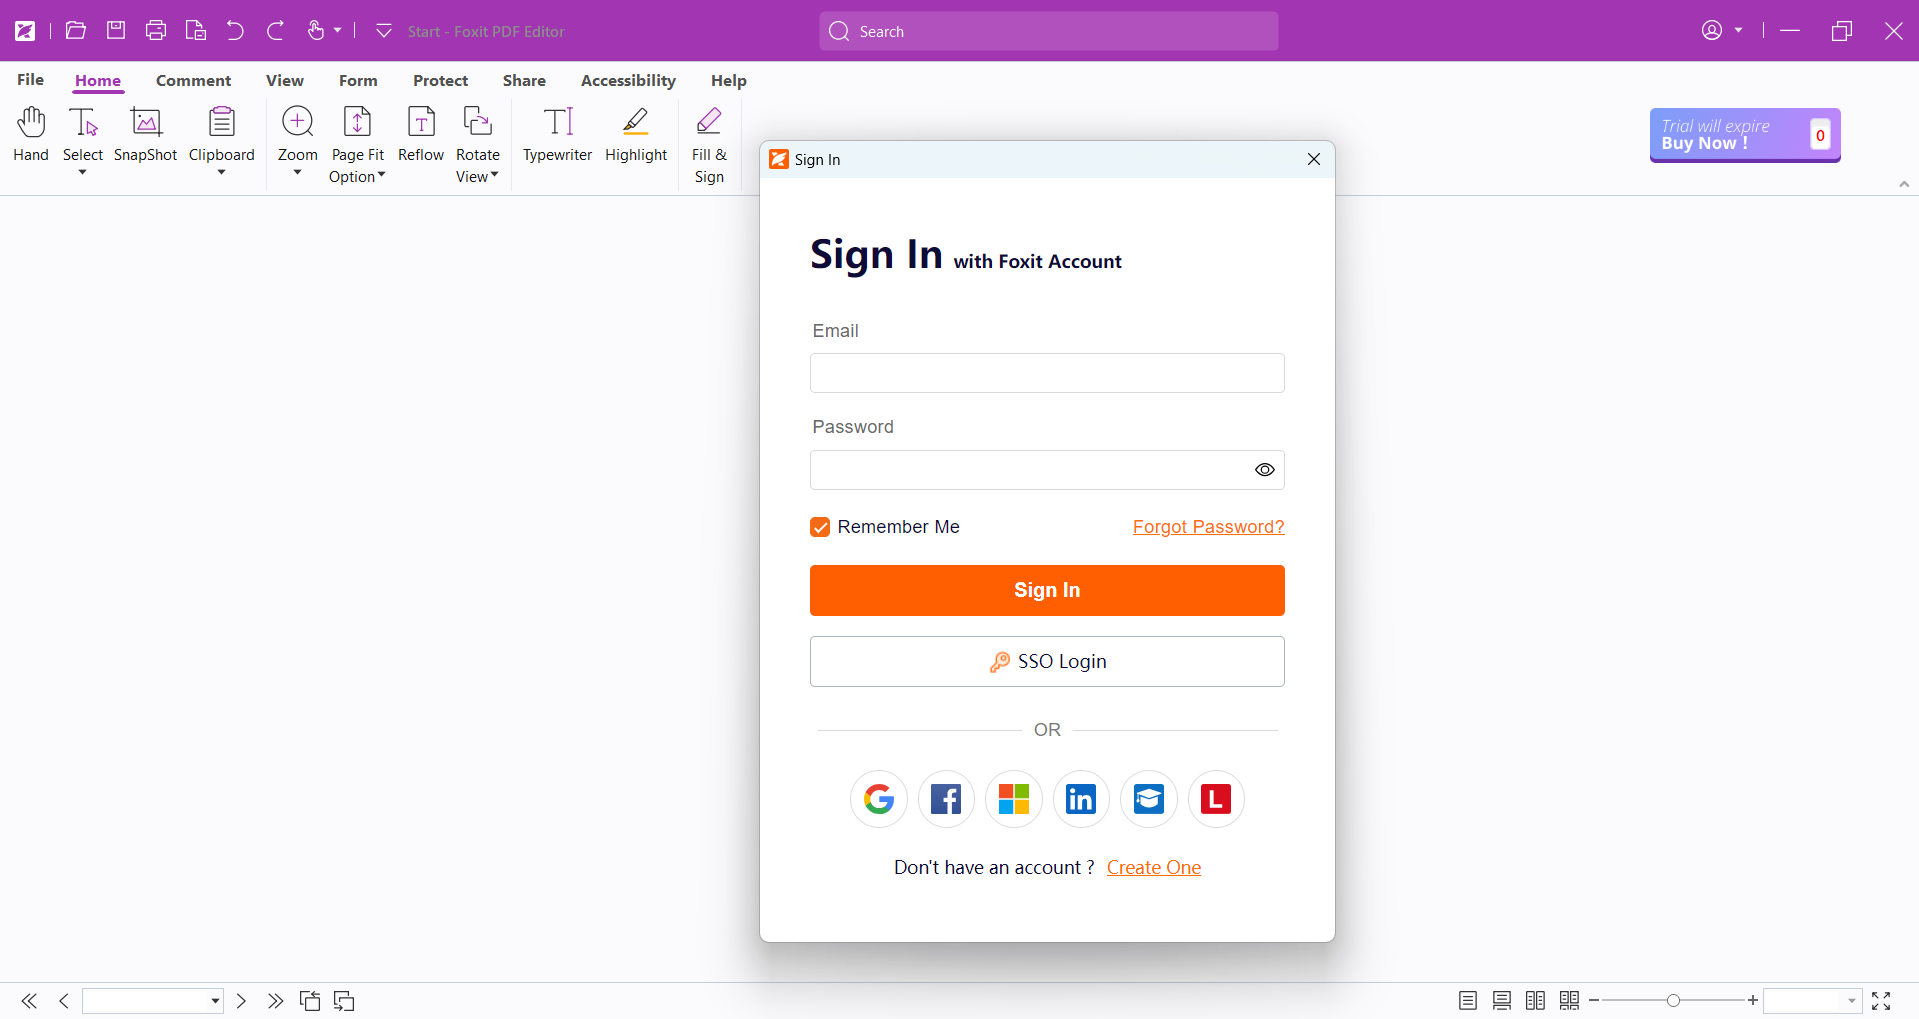The height and width of the screenshot is (1019, 1919).
Task: Switch to the Share tab
Action: (x=524, y=80)
